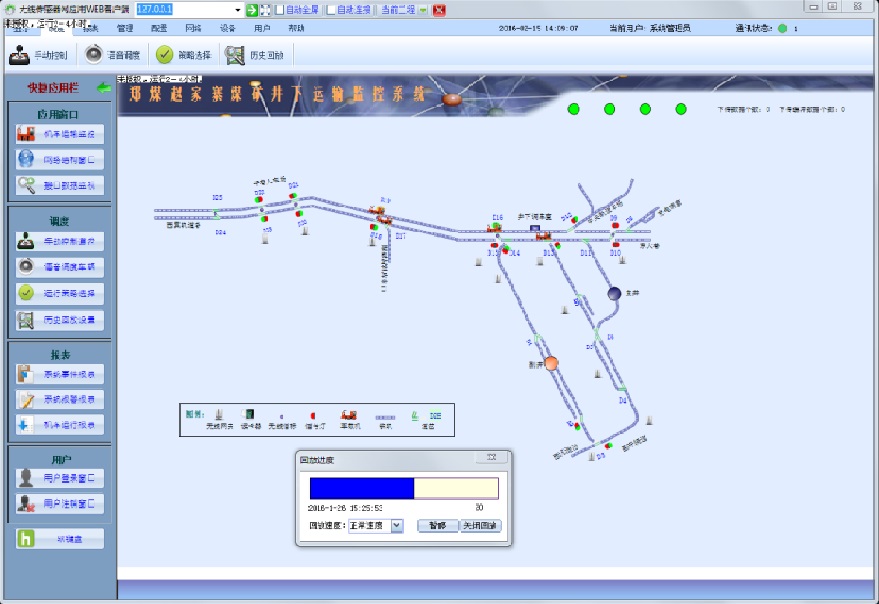
Task: Open the 回放速度 playback speed dropdown
Action: (396, 525)
